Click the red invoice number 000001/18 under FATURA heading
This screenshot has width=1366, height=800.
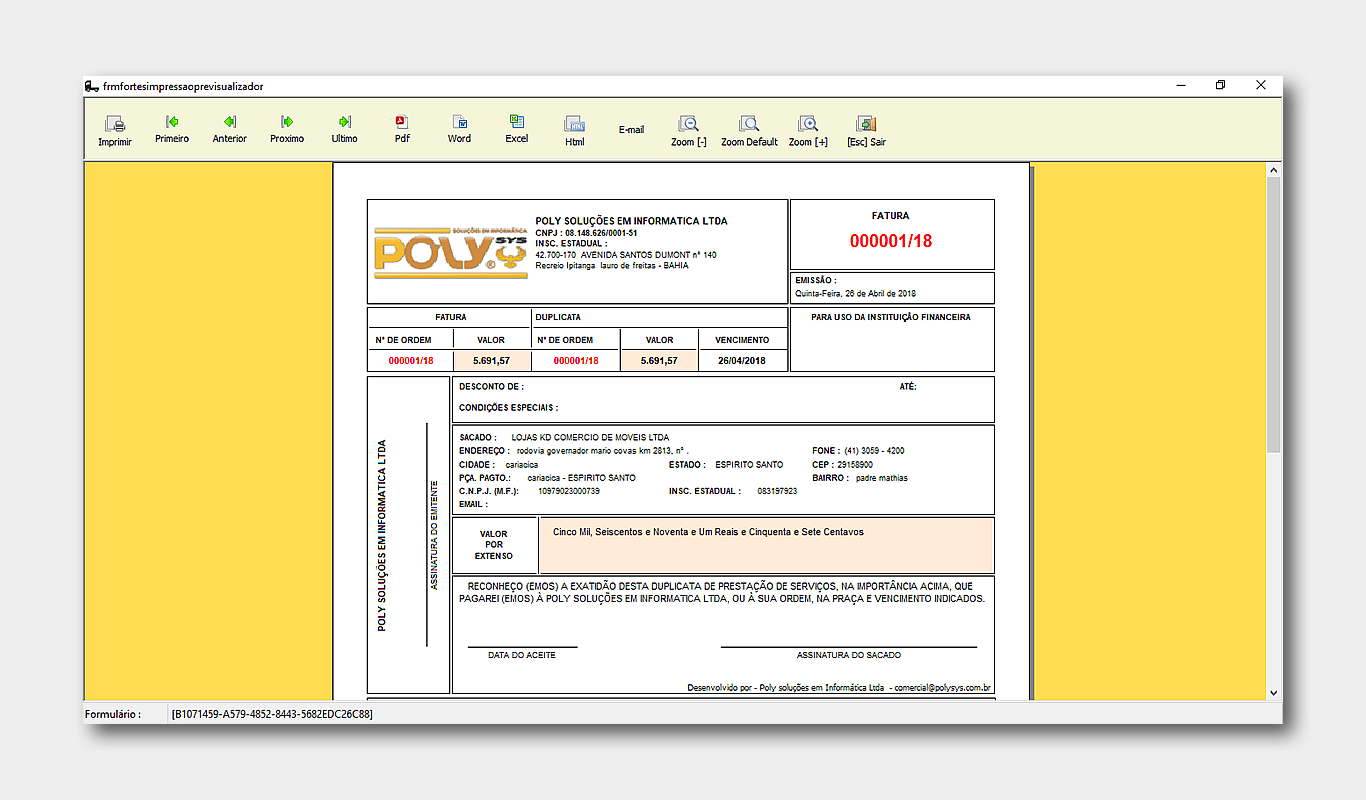tap(891, 241)
